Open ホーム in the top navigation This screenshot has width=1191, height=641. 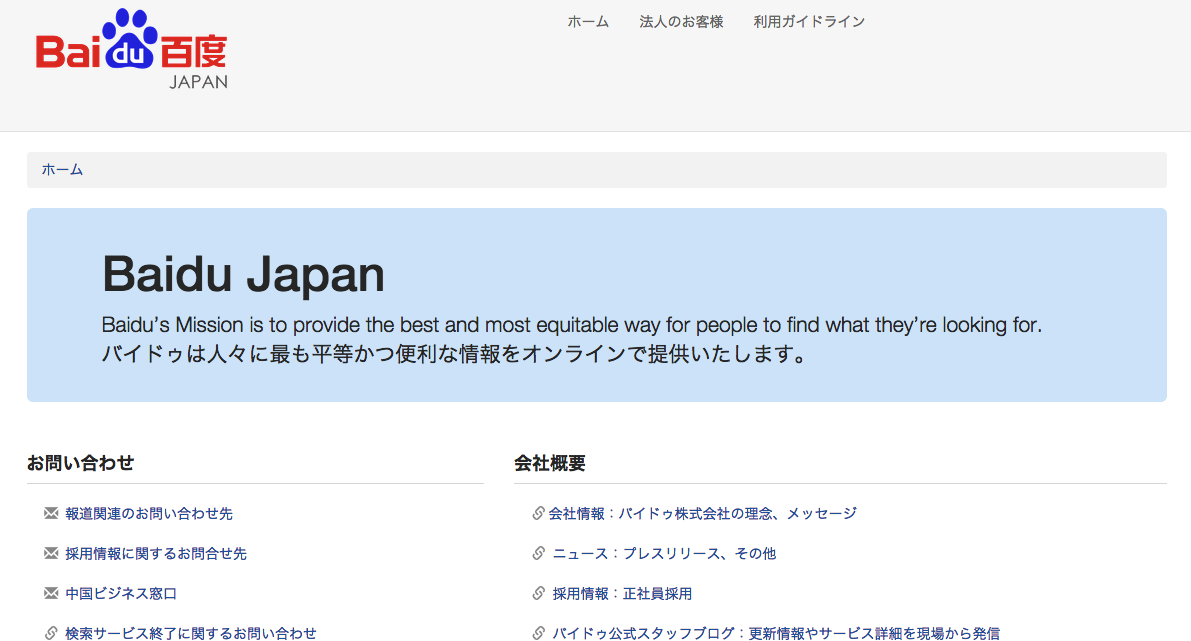pos(588,21)
